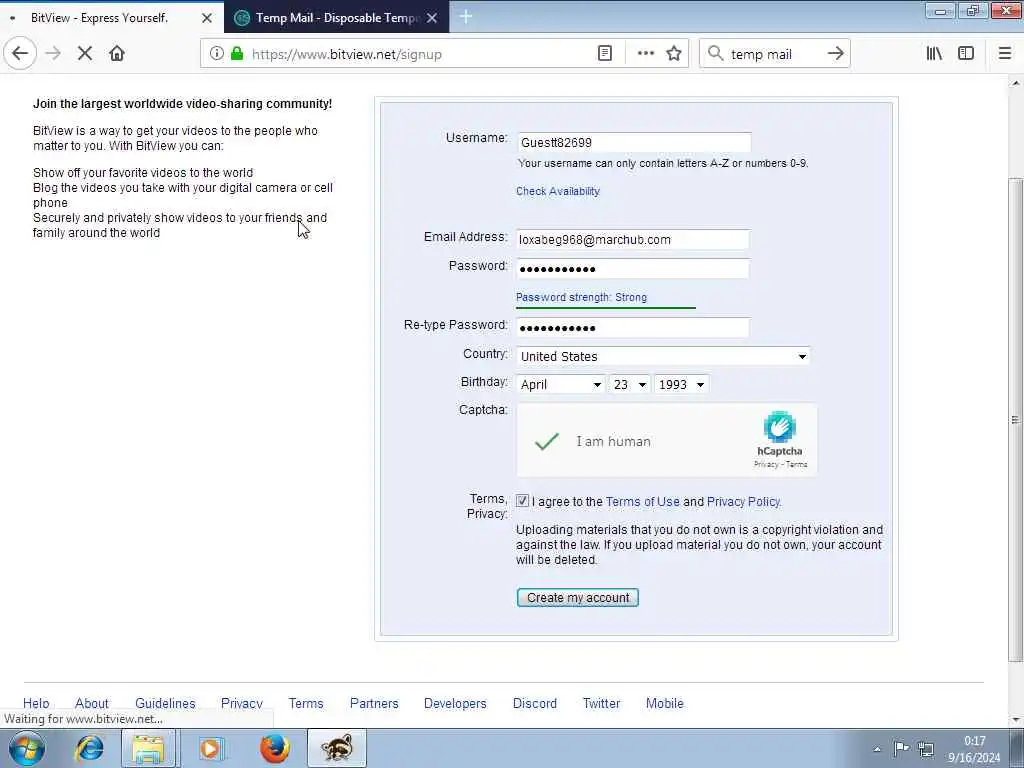
Task: Open the Country dropdown
Action: tap(663, 356)
